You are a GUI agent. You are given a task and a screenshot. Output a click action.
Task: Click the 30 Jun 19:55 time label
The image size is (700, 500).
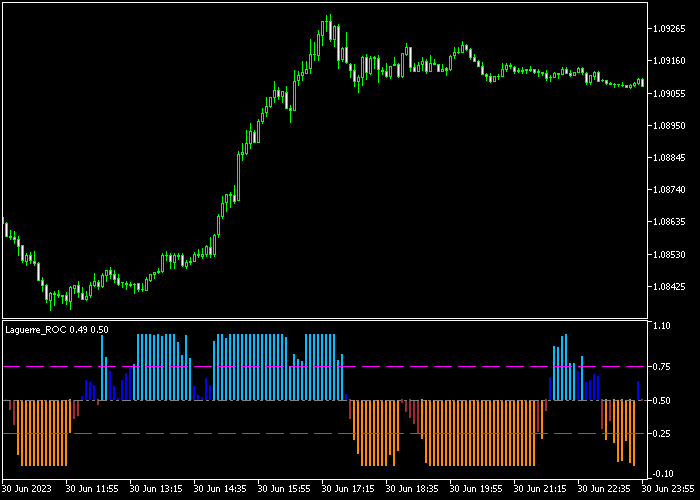pos(476,488)
